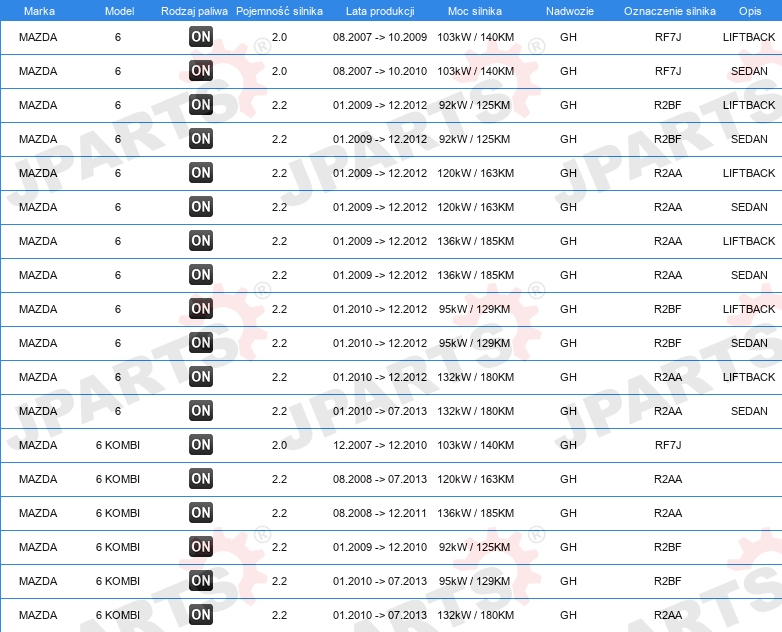Screen dimensions: 782x632
Task: Click R2BF in the 6 KOMBI 95kW / 129KM row
Action: 668,581
